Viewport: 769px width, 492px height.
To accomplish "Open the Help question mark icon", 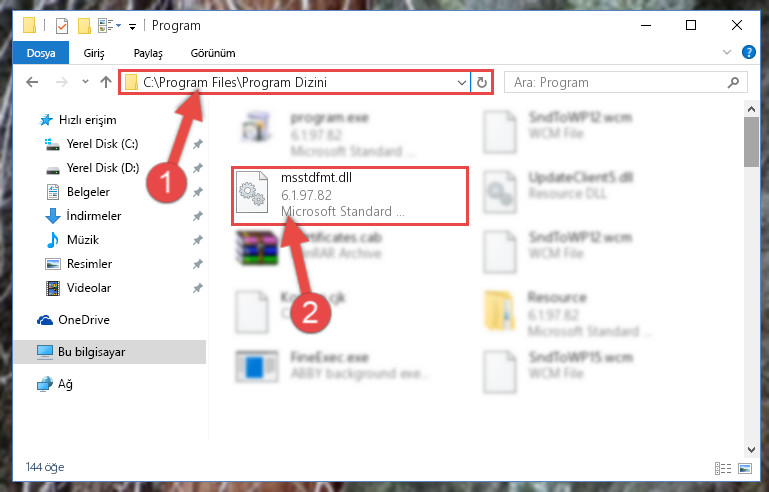I will [748, 52].
